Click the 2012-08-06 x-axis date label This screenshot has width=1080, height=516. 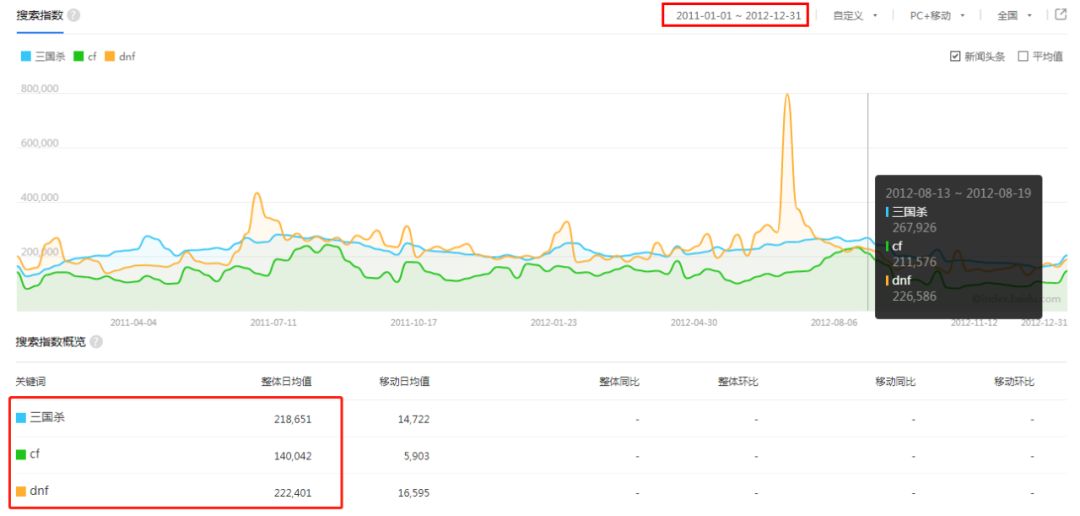click(x=834, y=322)
